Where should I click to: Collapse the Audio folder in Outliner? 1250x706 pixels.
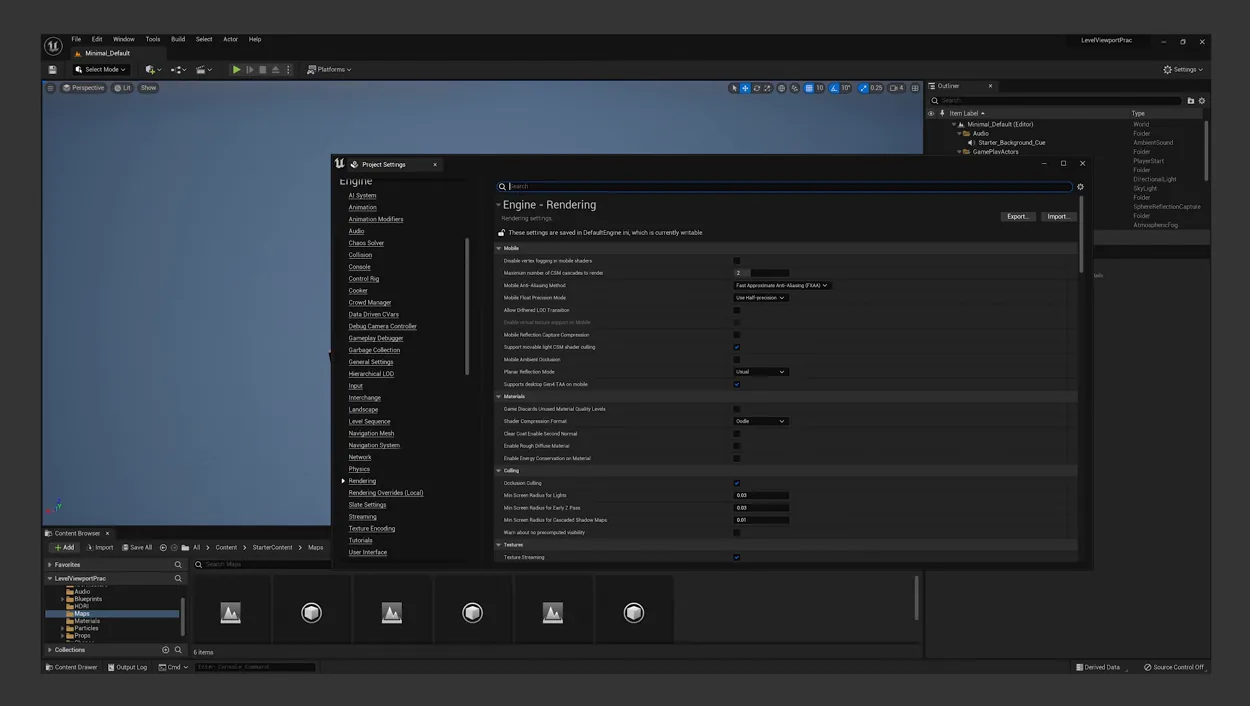(x=960, y=133)
